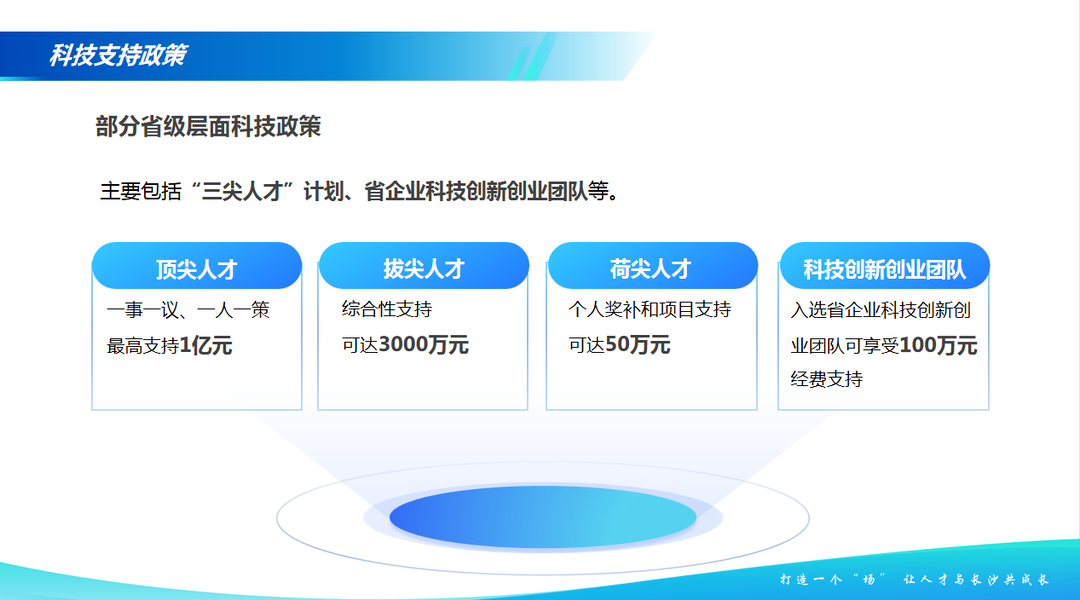Select the 顶尖人才 card header
Image resolution: width=1080 pixels, height=600 pixels.
tap(196, 268)
